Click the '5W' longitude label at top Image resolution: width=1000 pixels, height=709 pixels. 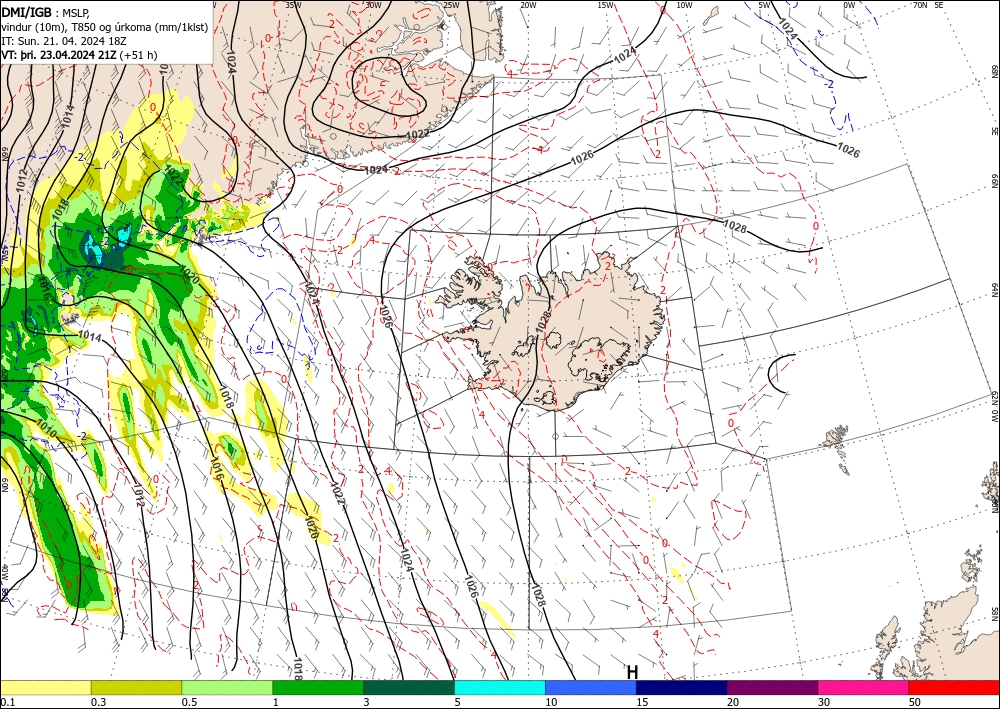tap(765, 5)
